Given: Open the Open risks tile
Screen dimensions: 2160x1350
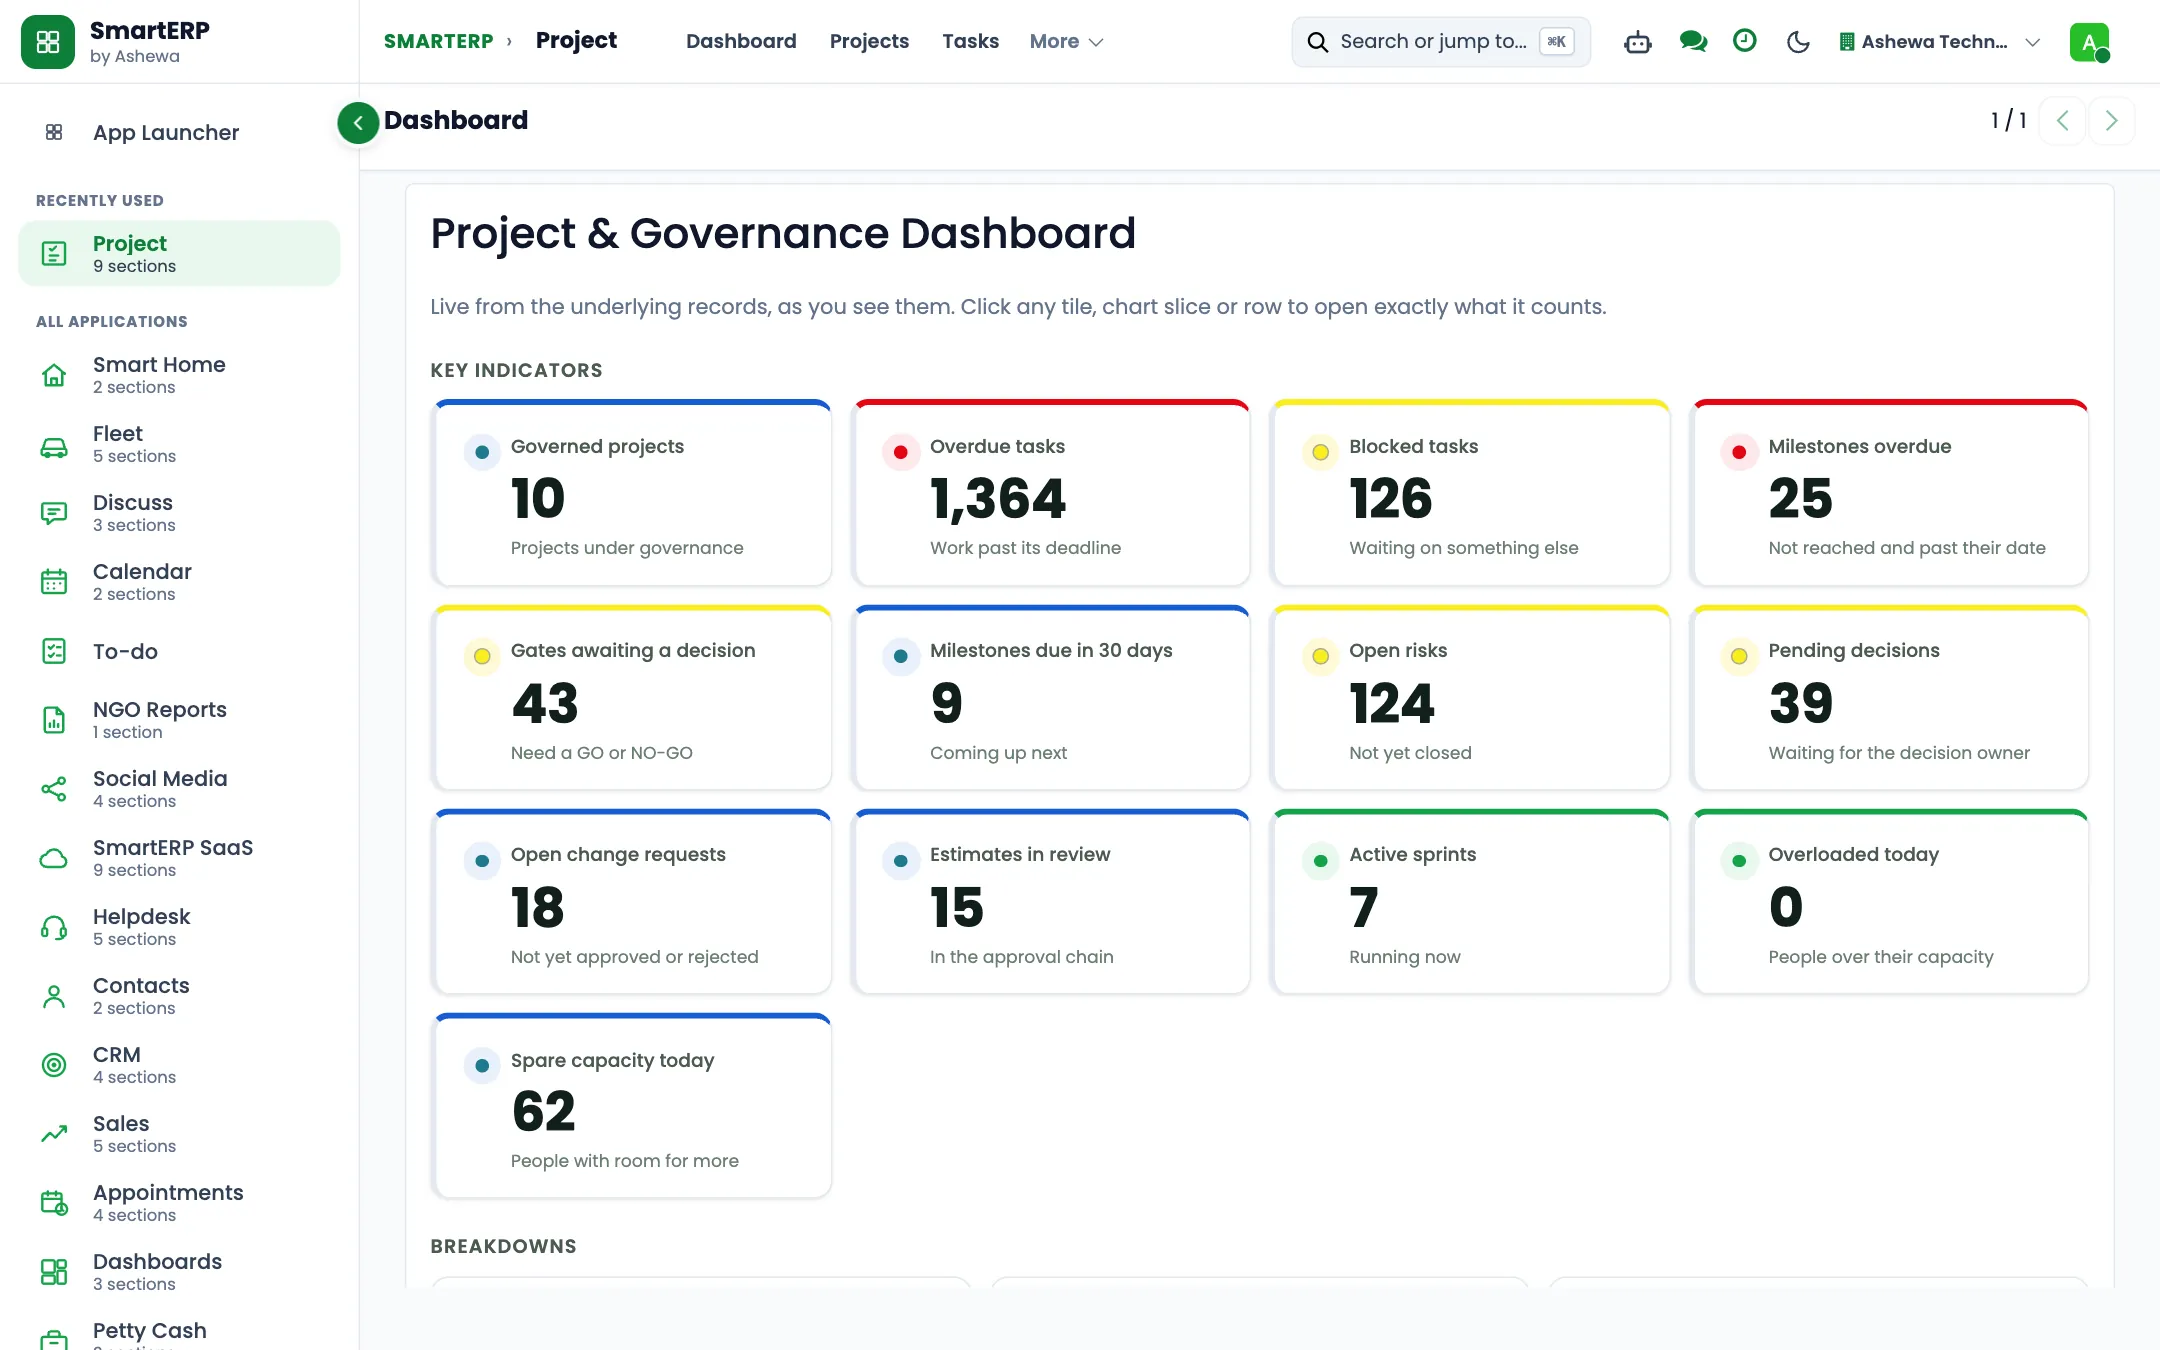Looking at the screenshot, I should [x=1470, y=698].
